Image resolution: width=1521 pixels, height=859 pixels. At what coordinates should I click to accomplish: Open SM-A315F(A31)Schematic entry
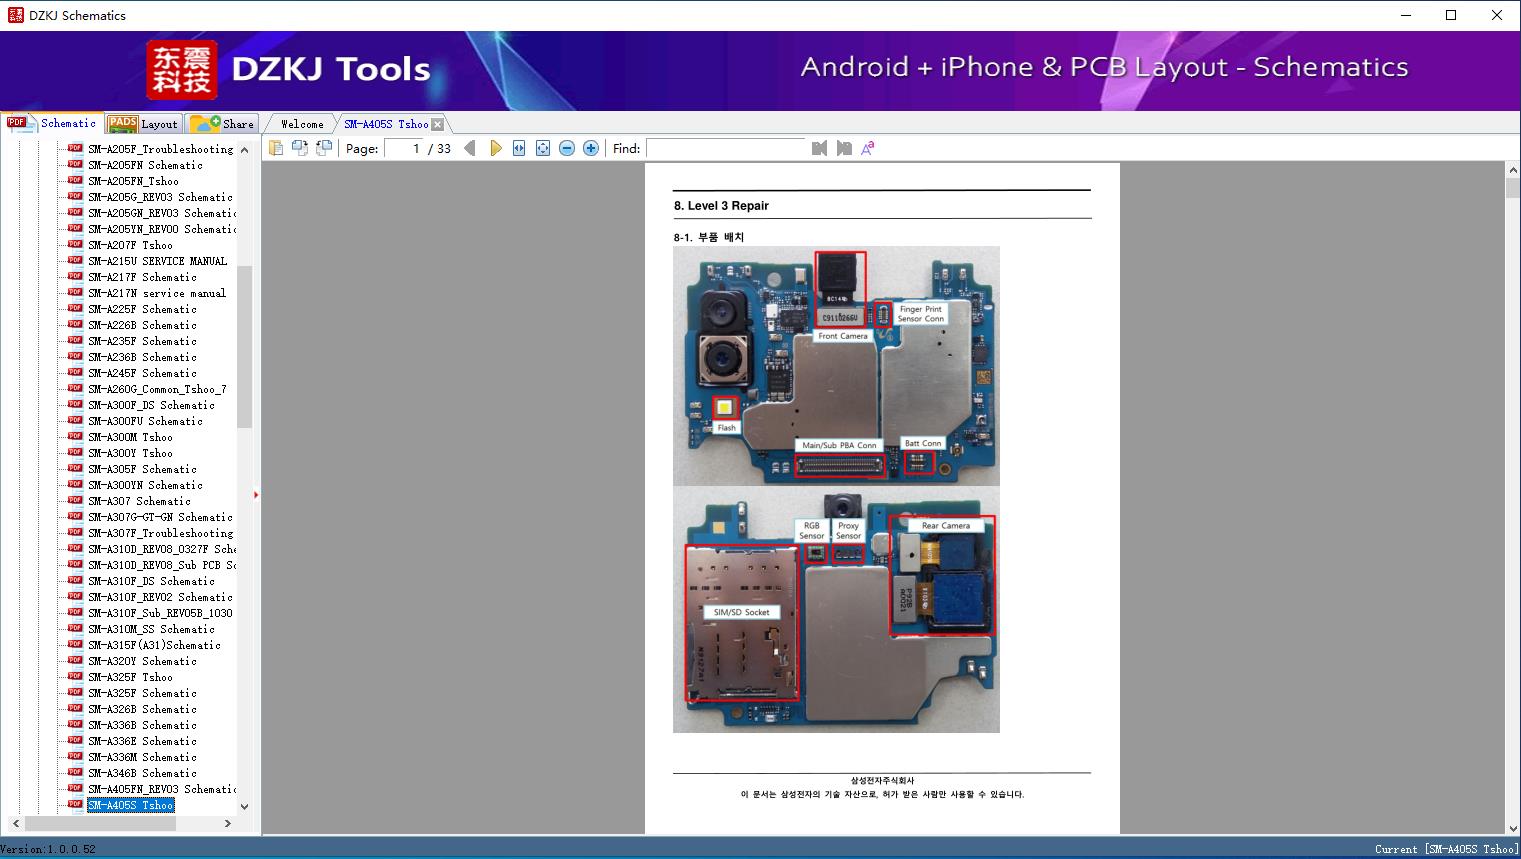tap(154, 645)
